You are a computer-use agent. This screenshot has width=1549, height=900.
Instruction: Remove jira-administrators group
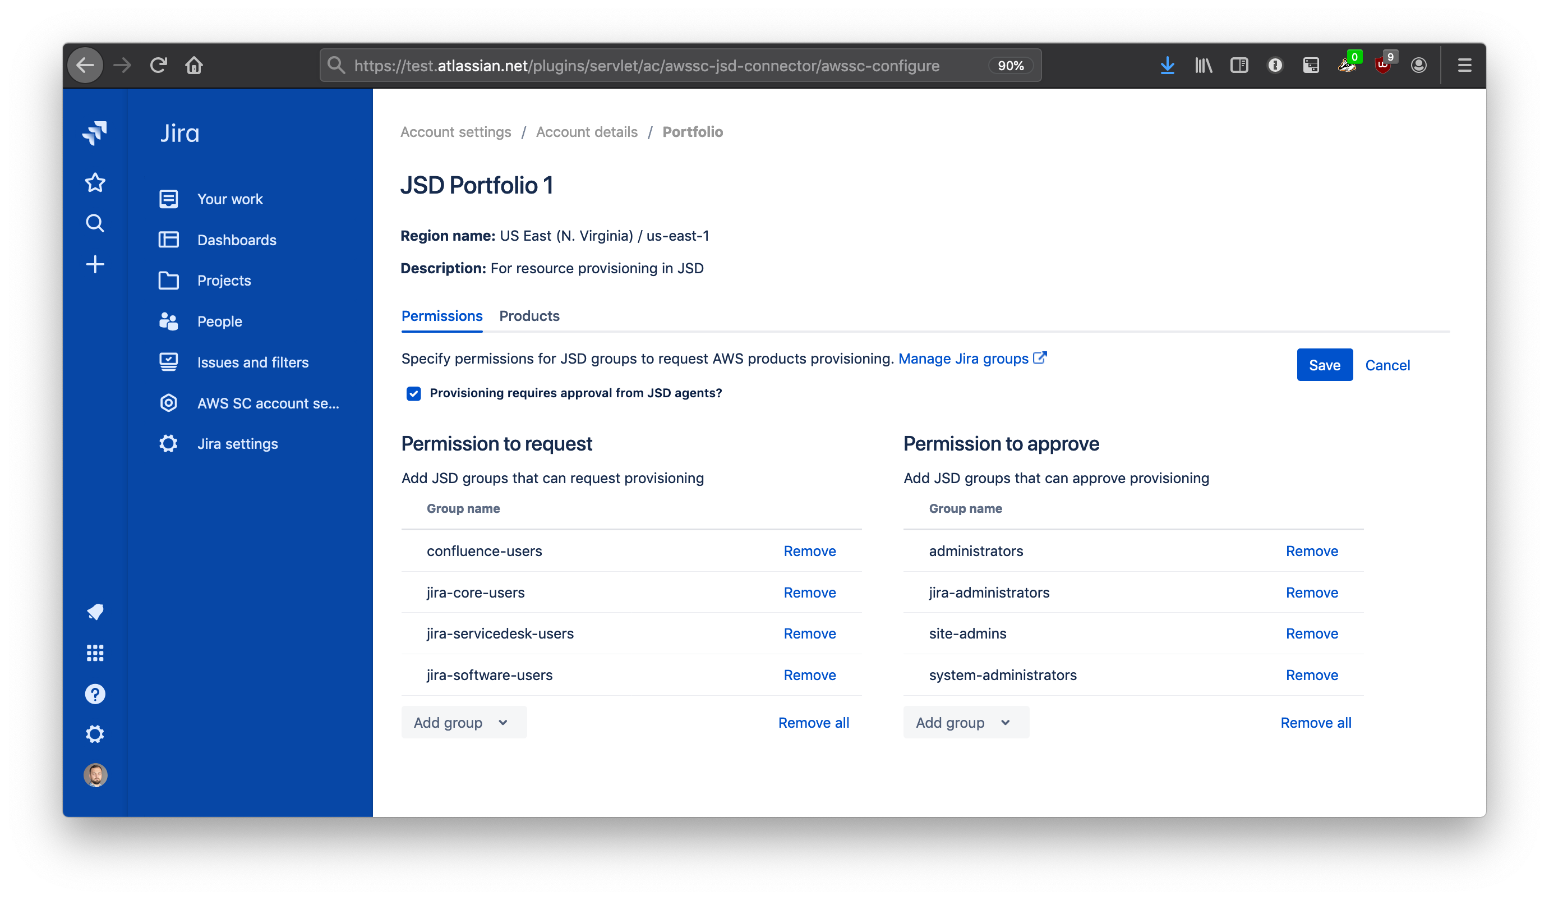pyautogui.click(x=1312, y=593)
